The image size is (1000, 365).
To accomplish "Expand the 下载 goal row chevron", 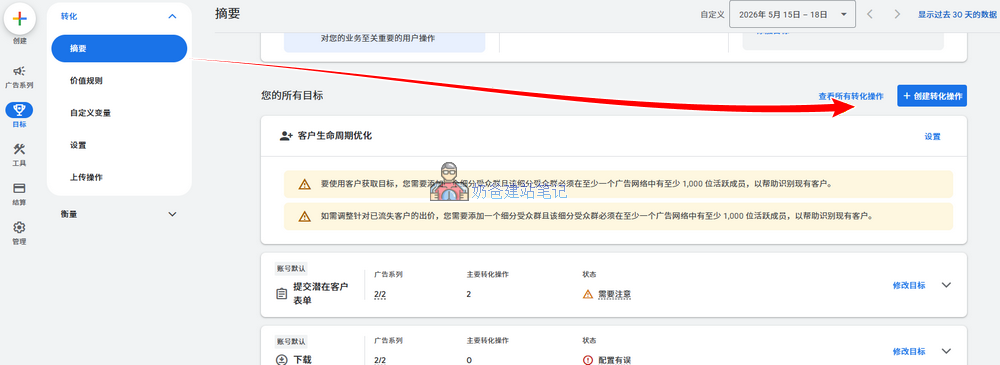I will [x=946, y=351].
